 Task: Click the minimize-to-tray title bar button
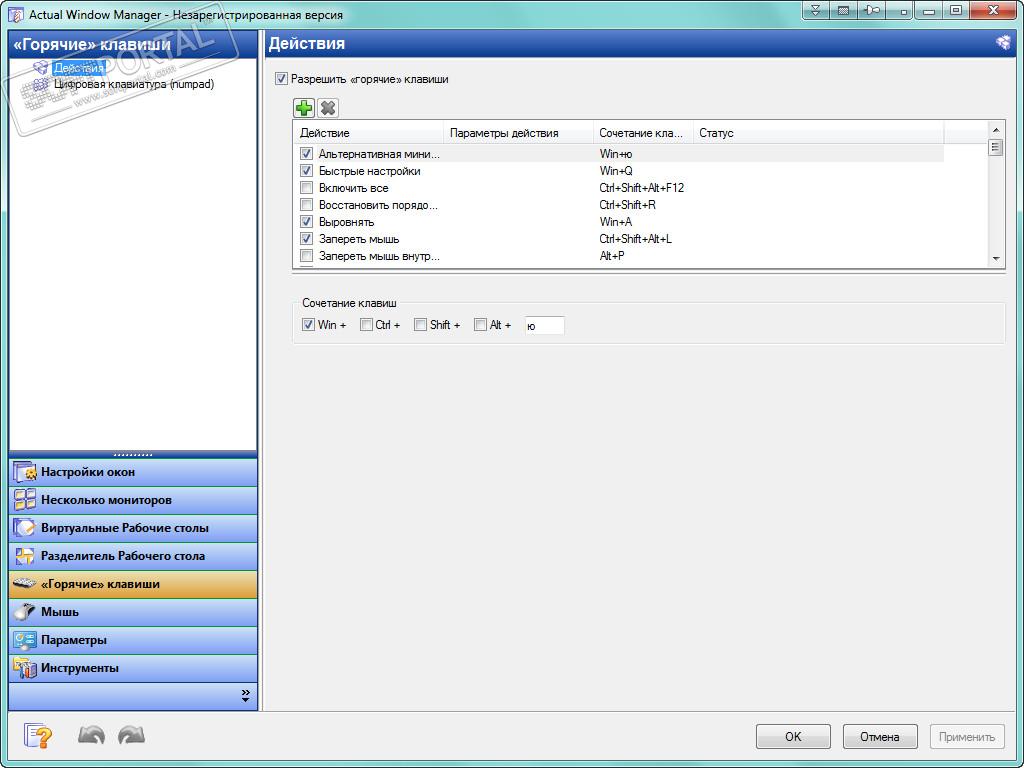point(900,10)
